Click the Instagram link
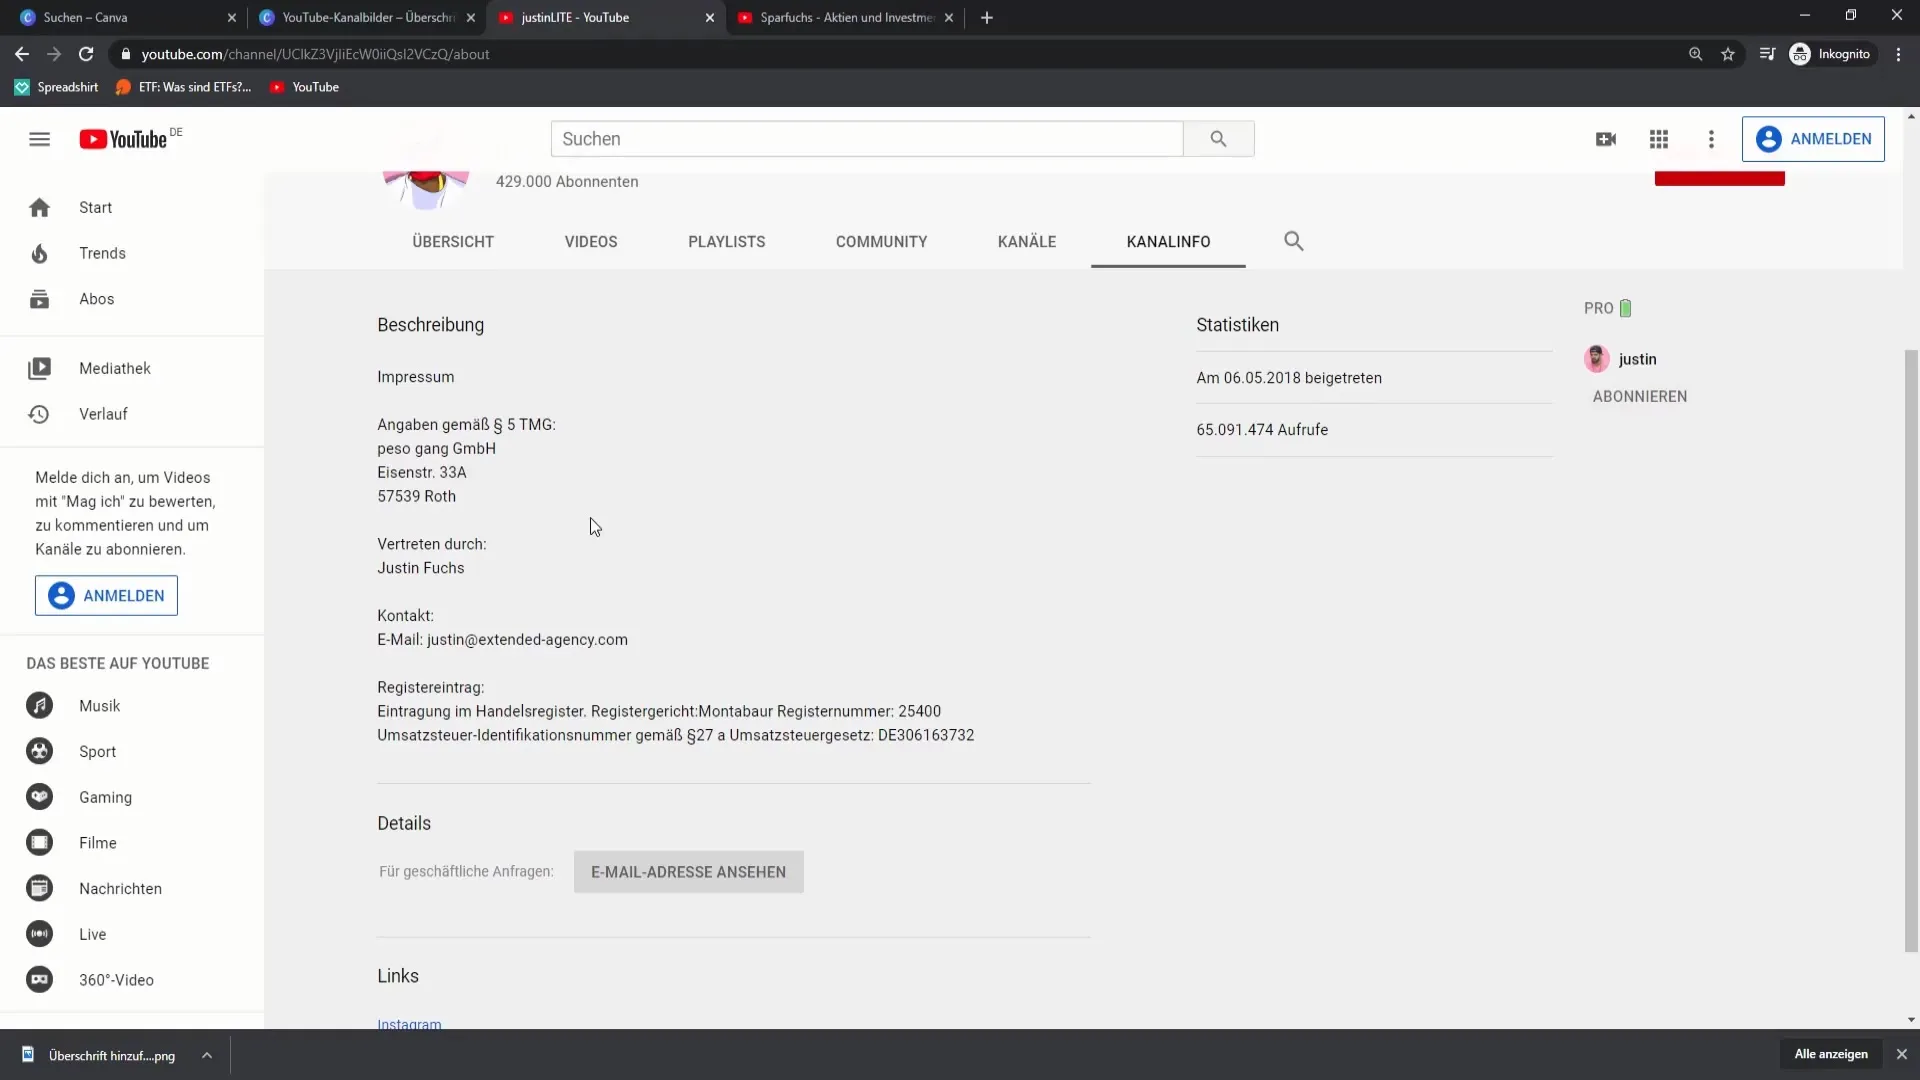The height and width of the screenshot is (1080, 1920). pyautogui.click(x=409, y=1023)
